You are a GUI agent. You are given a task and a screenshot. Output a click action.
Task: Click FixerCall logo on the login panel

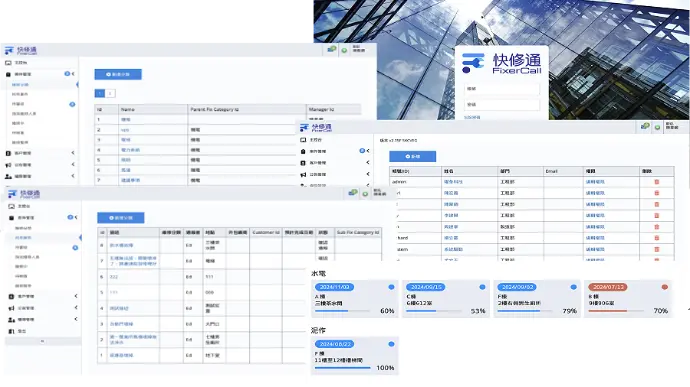click(502, 63)
